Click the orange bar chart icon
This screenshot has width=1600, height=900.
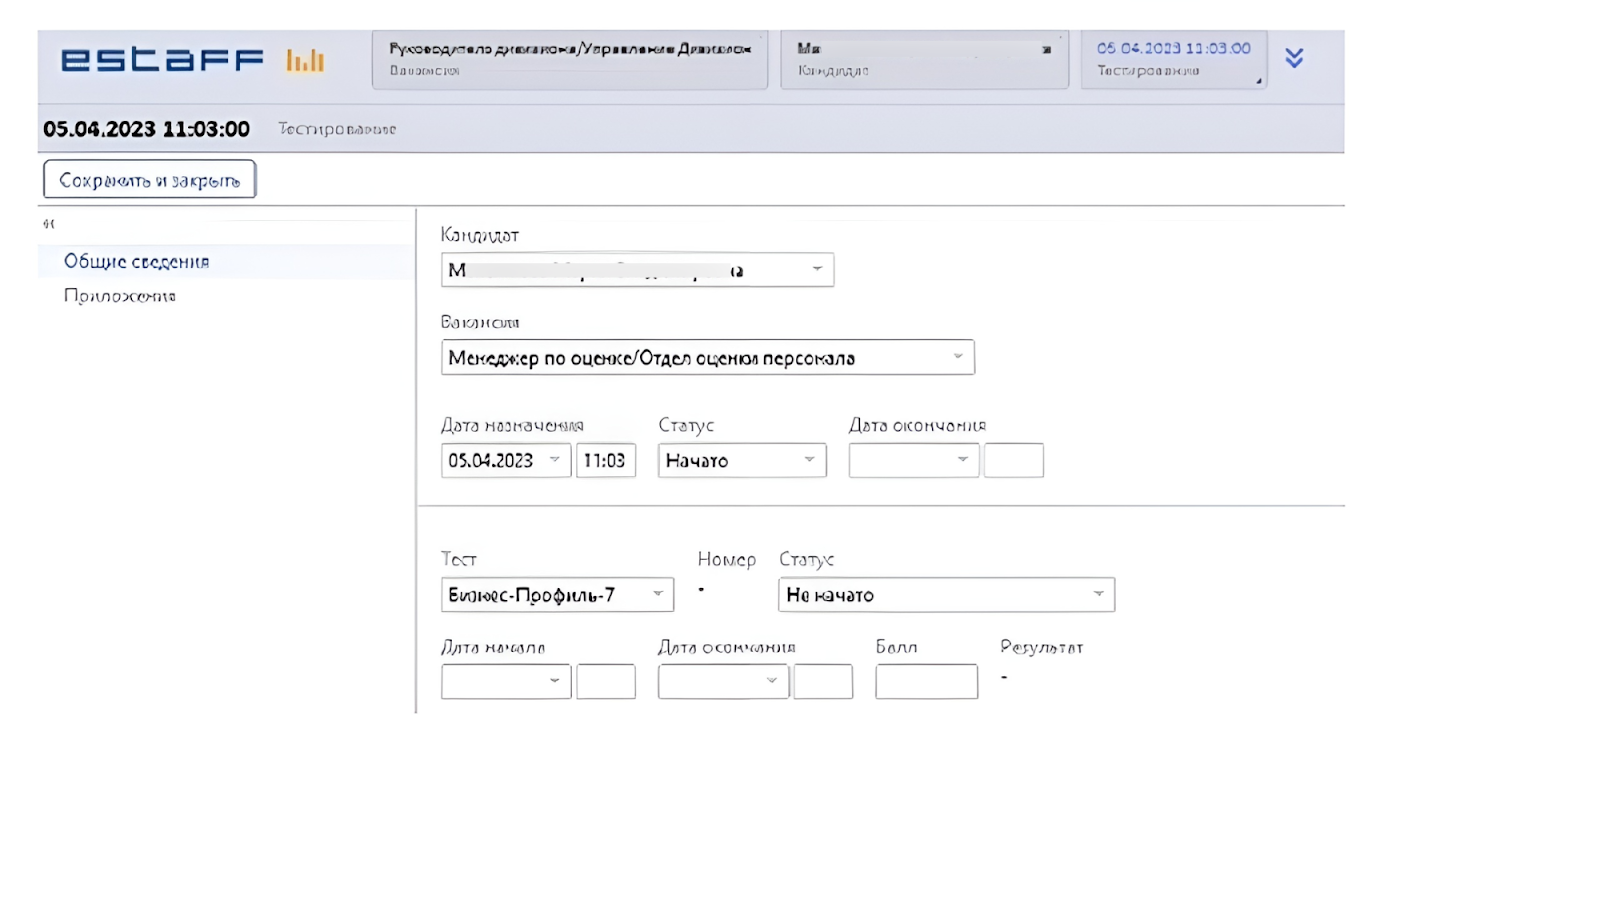pos(305,61)
